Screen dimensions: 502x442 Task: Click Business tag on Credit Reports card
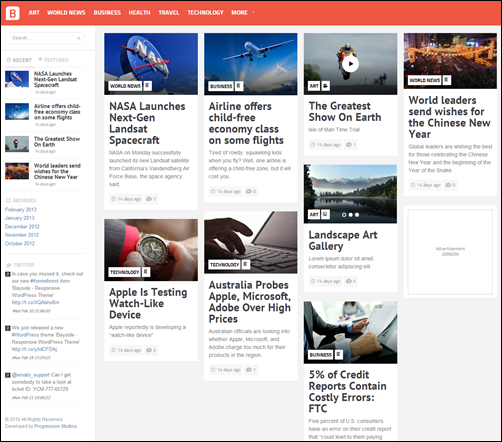(x=321, y=355)
